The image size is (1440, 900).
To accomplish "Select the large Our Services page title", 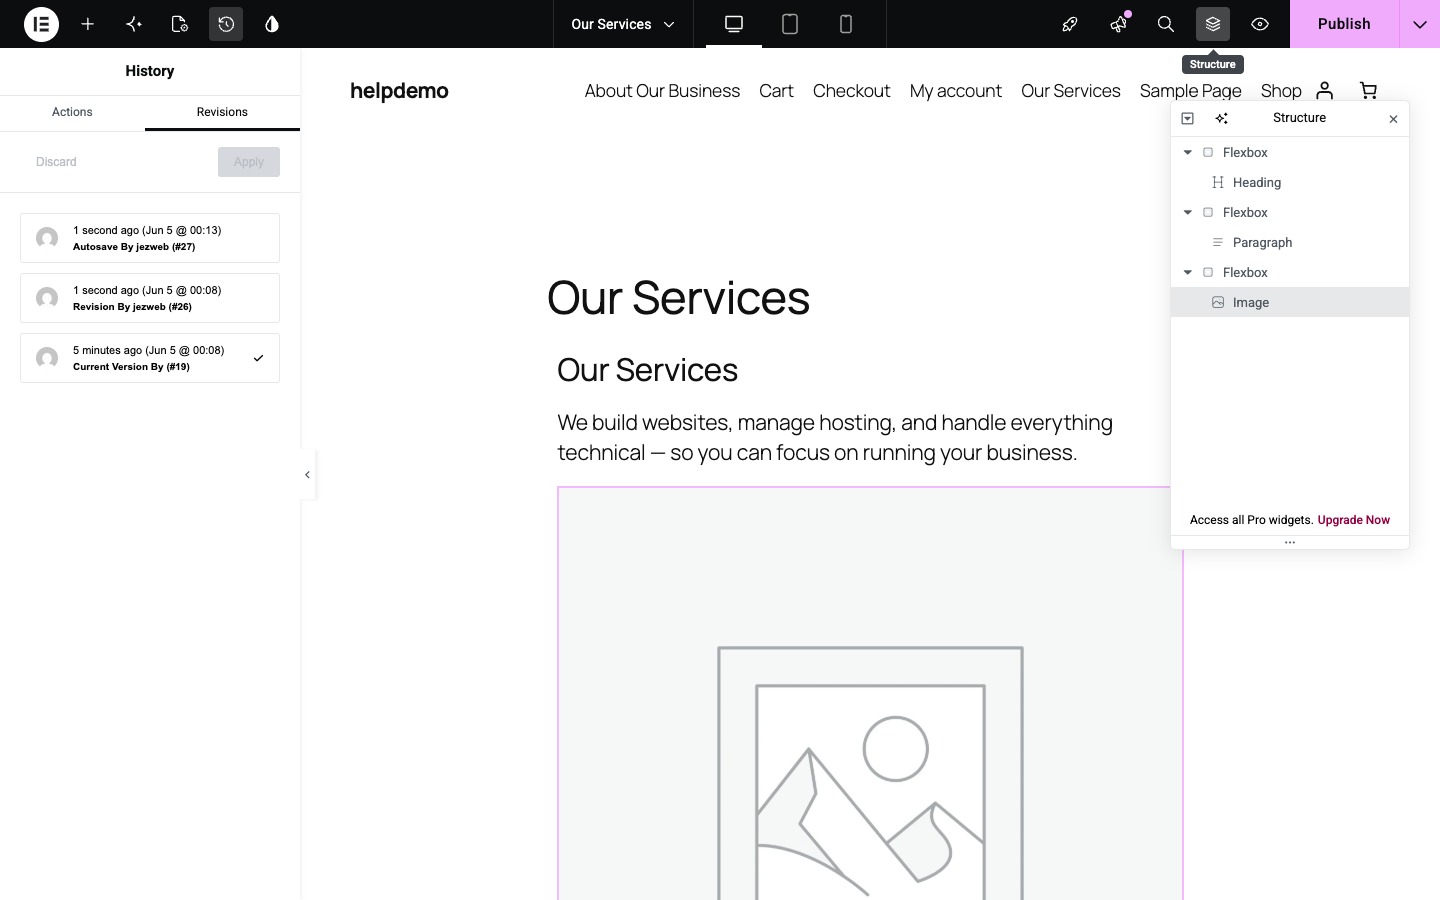I will click(678, 298).
